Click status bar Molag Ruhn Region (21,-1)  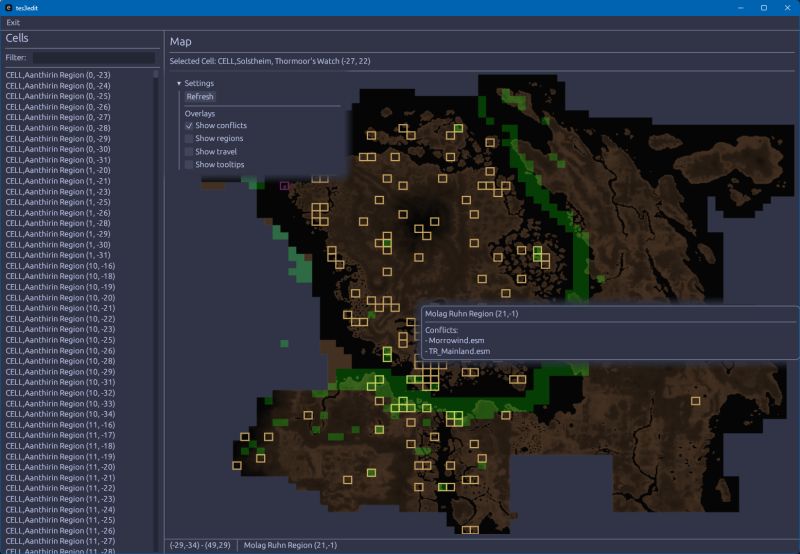(290, 545)
